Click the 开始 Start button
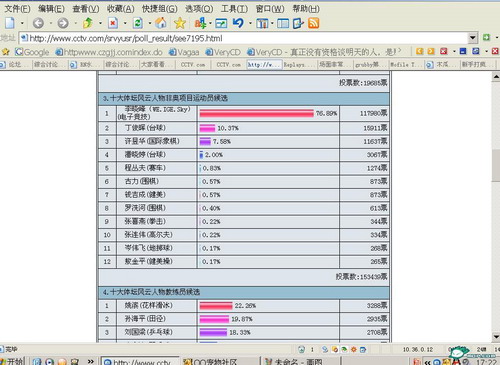The height and width of the screenshot is (365, 500). point(12,361)
